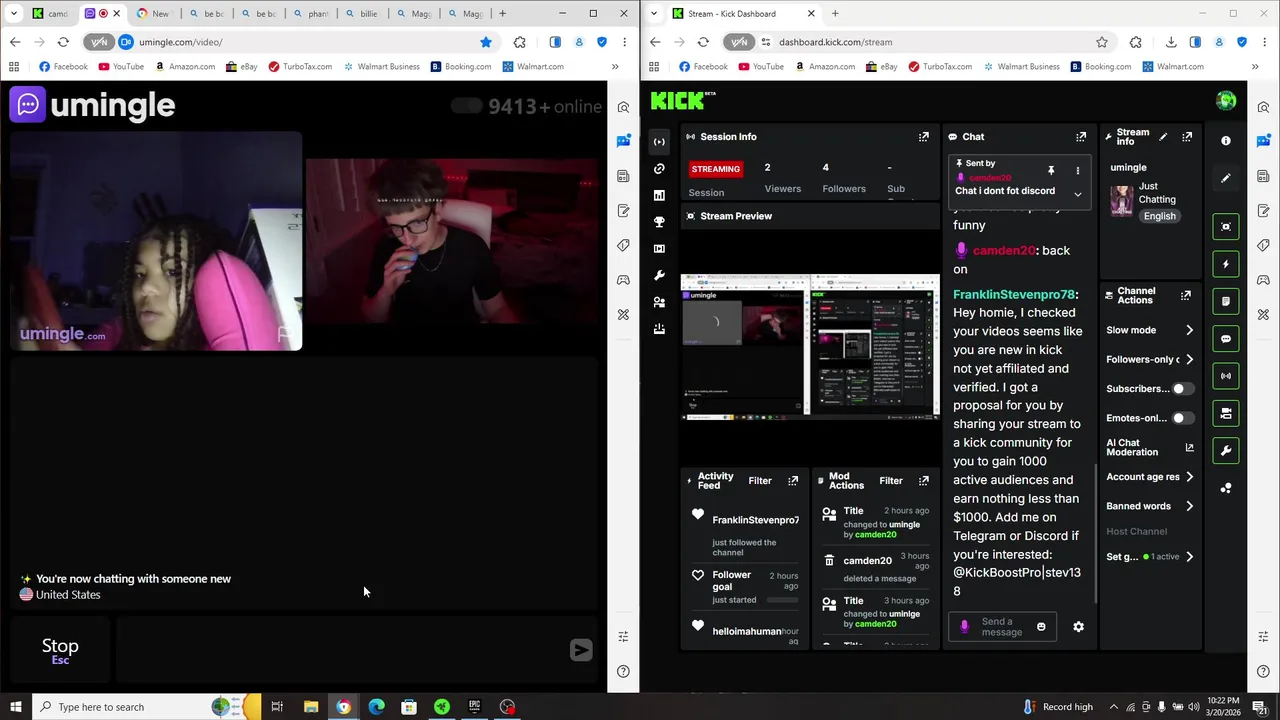Filter the Activity Feed
1280x720 pixels.
(760, 481)
